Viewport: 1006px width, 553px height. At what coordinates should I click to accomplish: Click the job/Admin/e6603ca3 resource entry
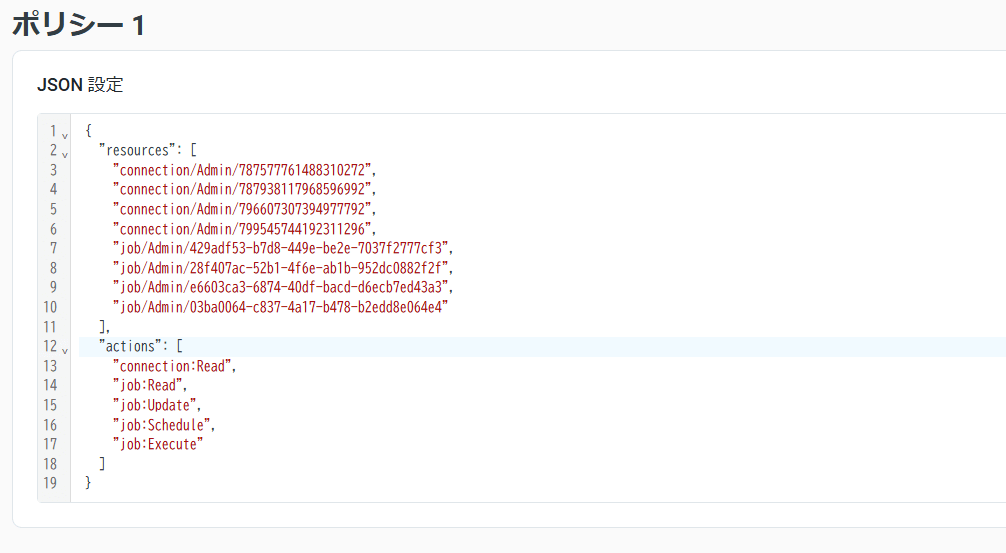[283, 287]
